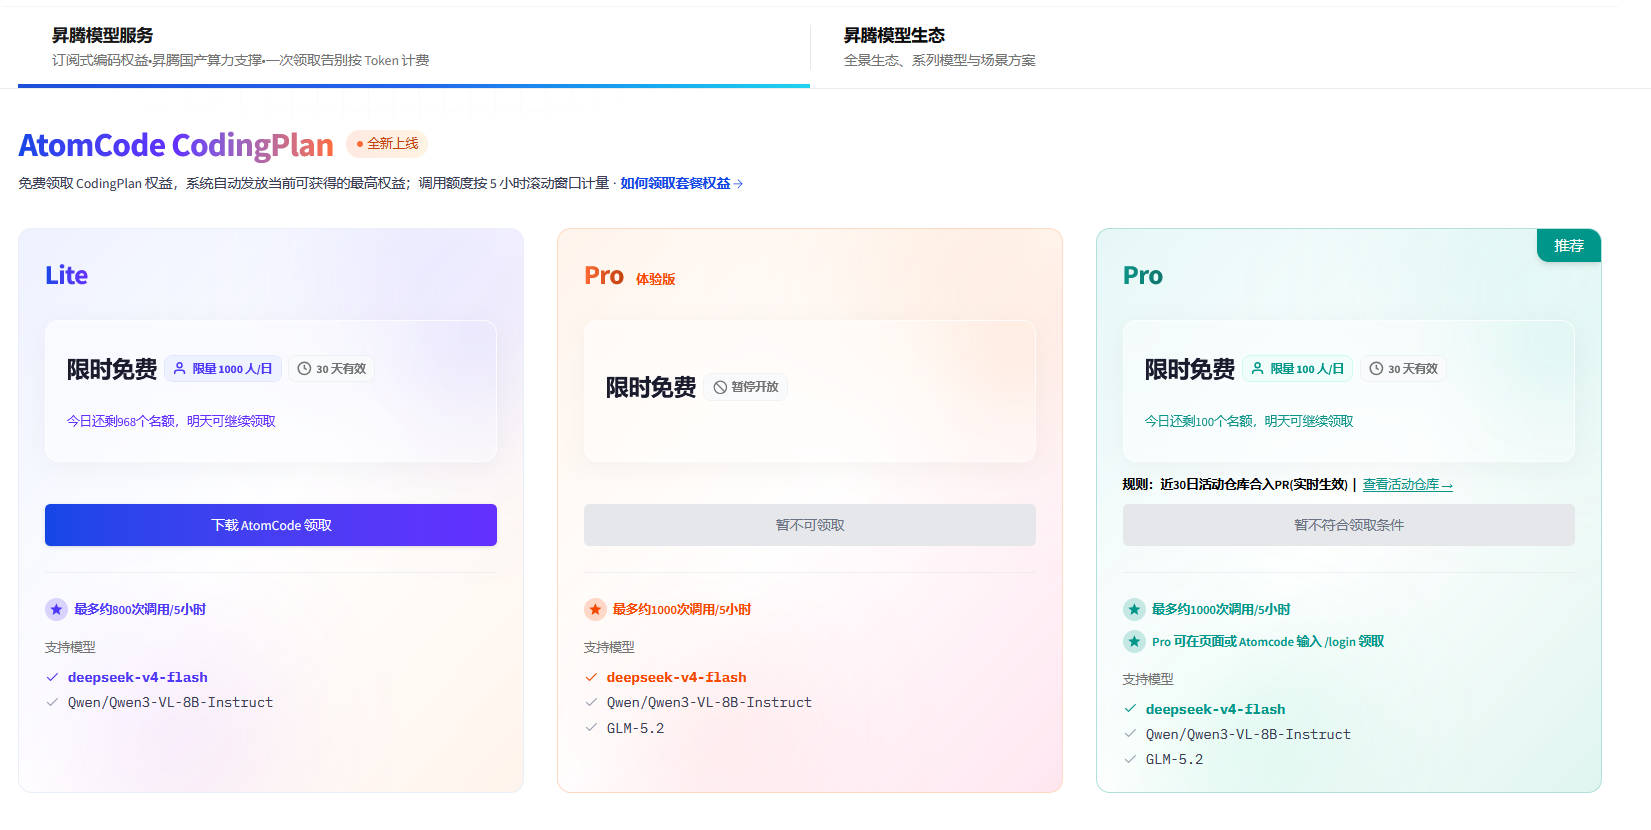Click 限时免费 in the Lite card
The image size is (1651, 830).
(112, 369)
